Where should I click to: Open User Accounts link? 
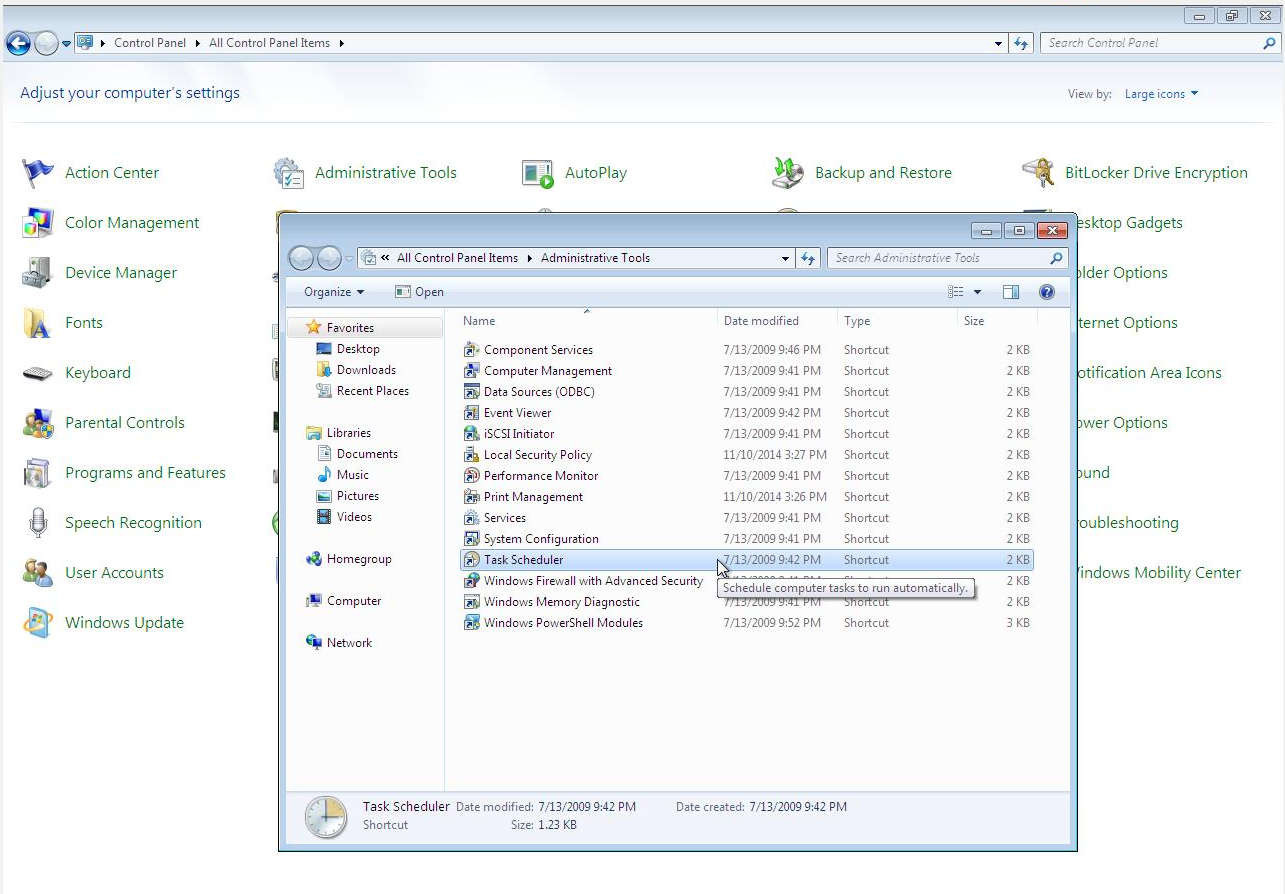114,573
